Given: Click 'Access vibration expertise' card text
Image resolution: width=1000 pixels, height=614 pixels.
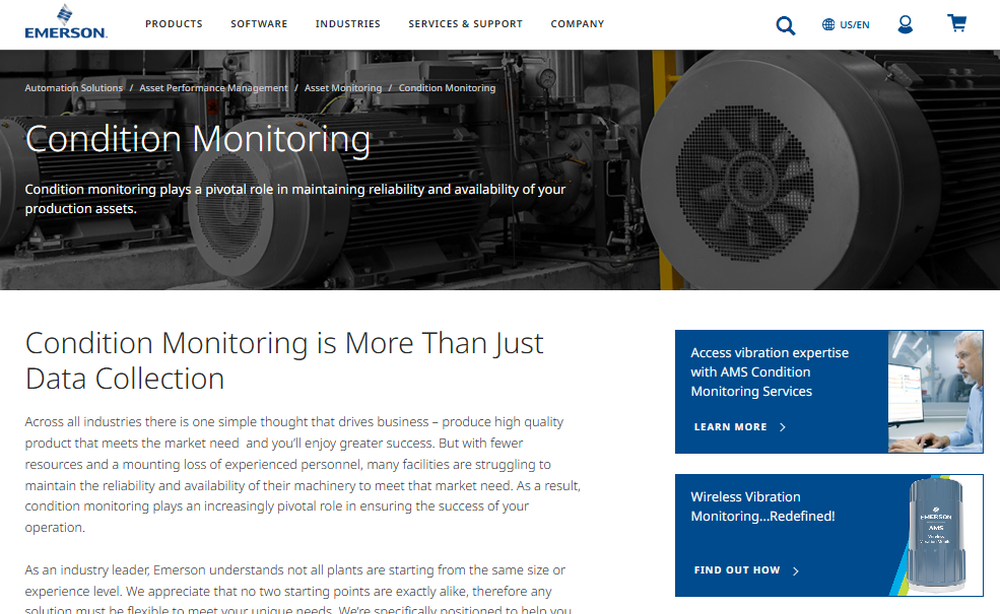Looking at the screenshot, I should click(x=769, y=372).
